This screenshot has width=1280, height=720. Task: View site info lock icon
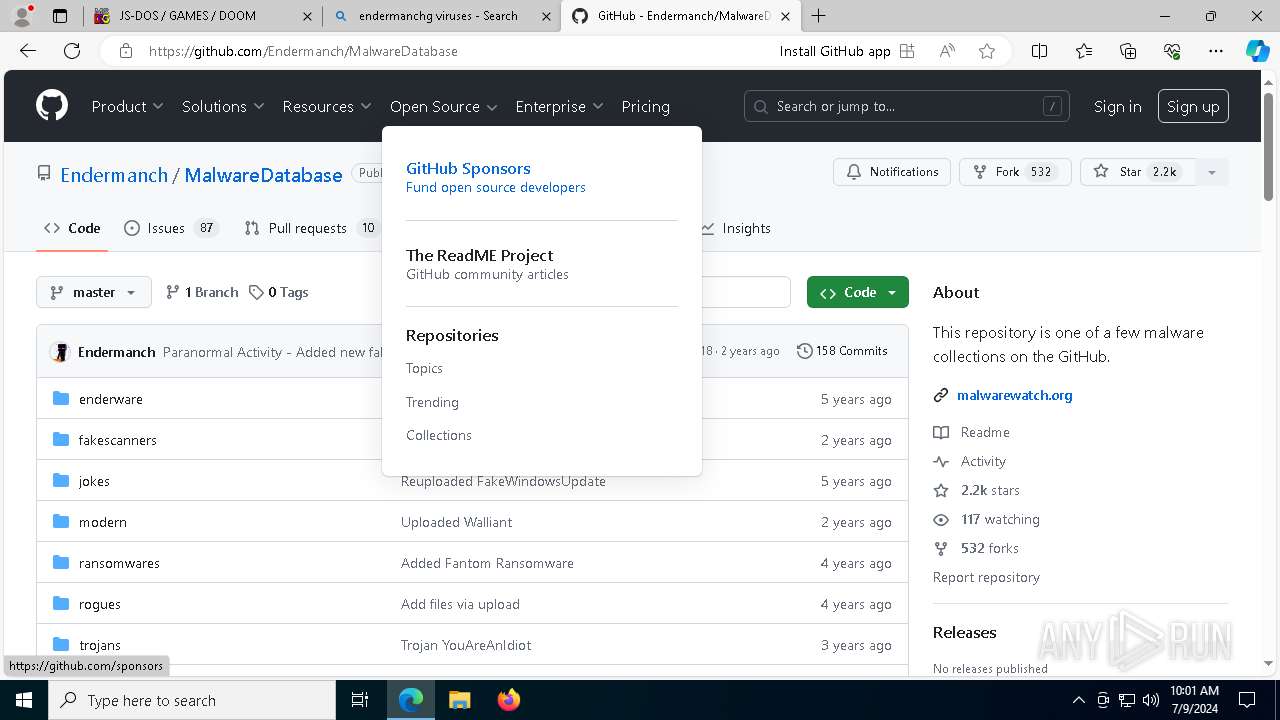pyautogui.click(x=126, y=51)
